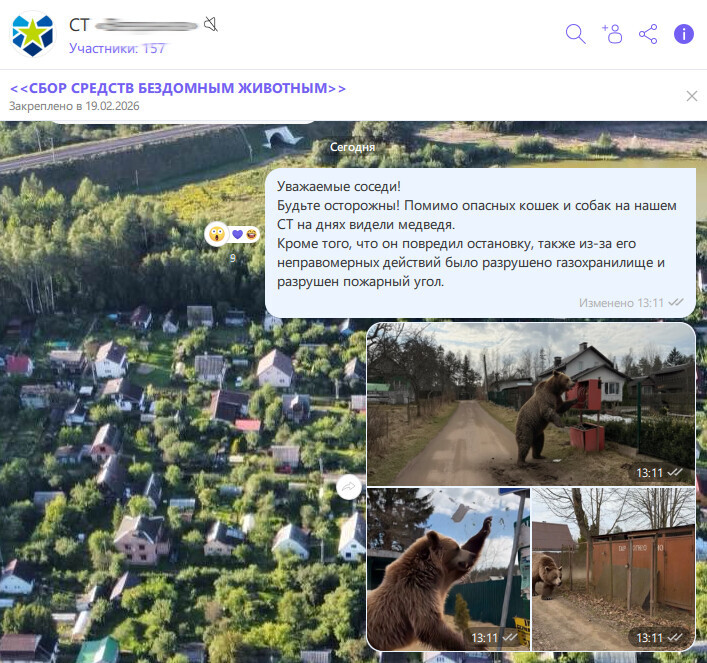
Task: Open the group avatar with star
Action: 32,35
